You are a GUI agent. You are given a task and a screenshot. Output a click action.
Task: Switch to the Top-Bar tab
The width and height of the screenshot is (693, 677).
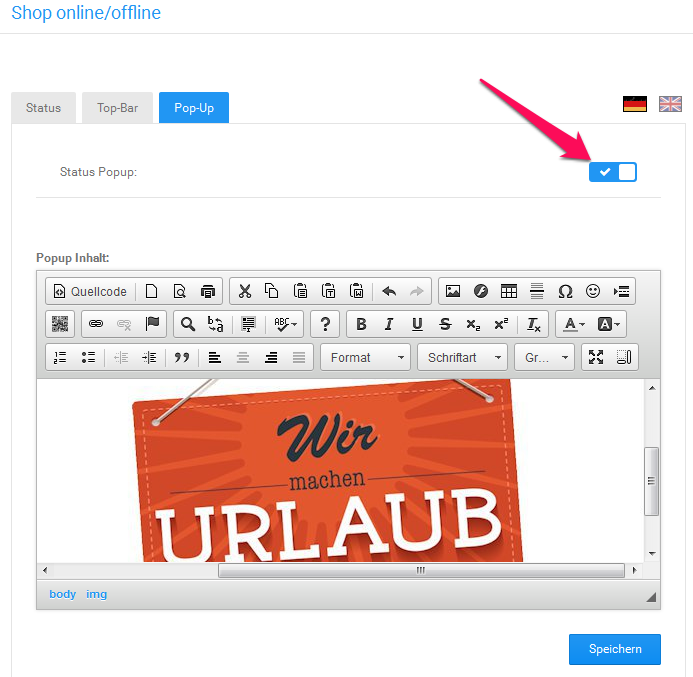click(118, 108)
